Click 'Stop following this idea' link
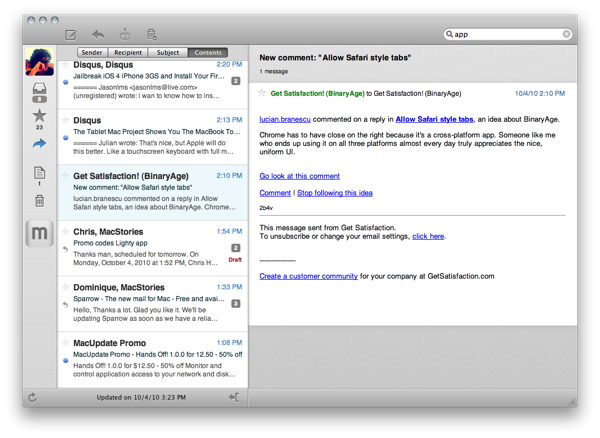 click(x=335, y=193)
